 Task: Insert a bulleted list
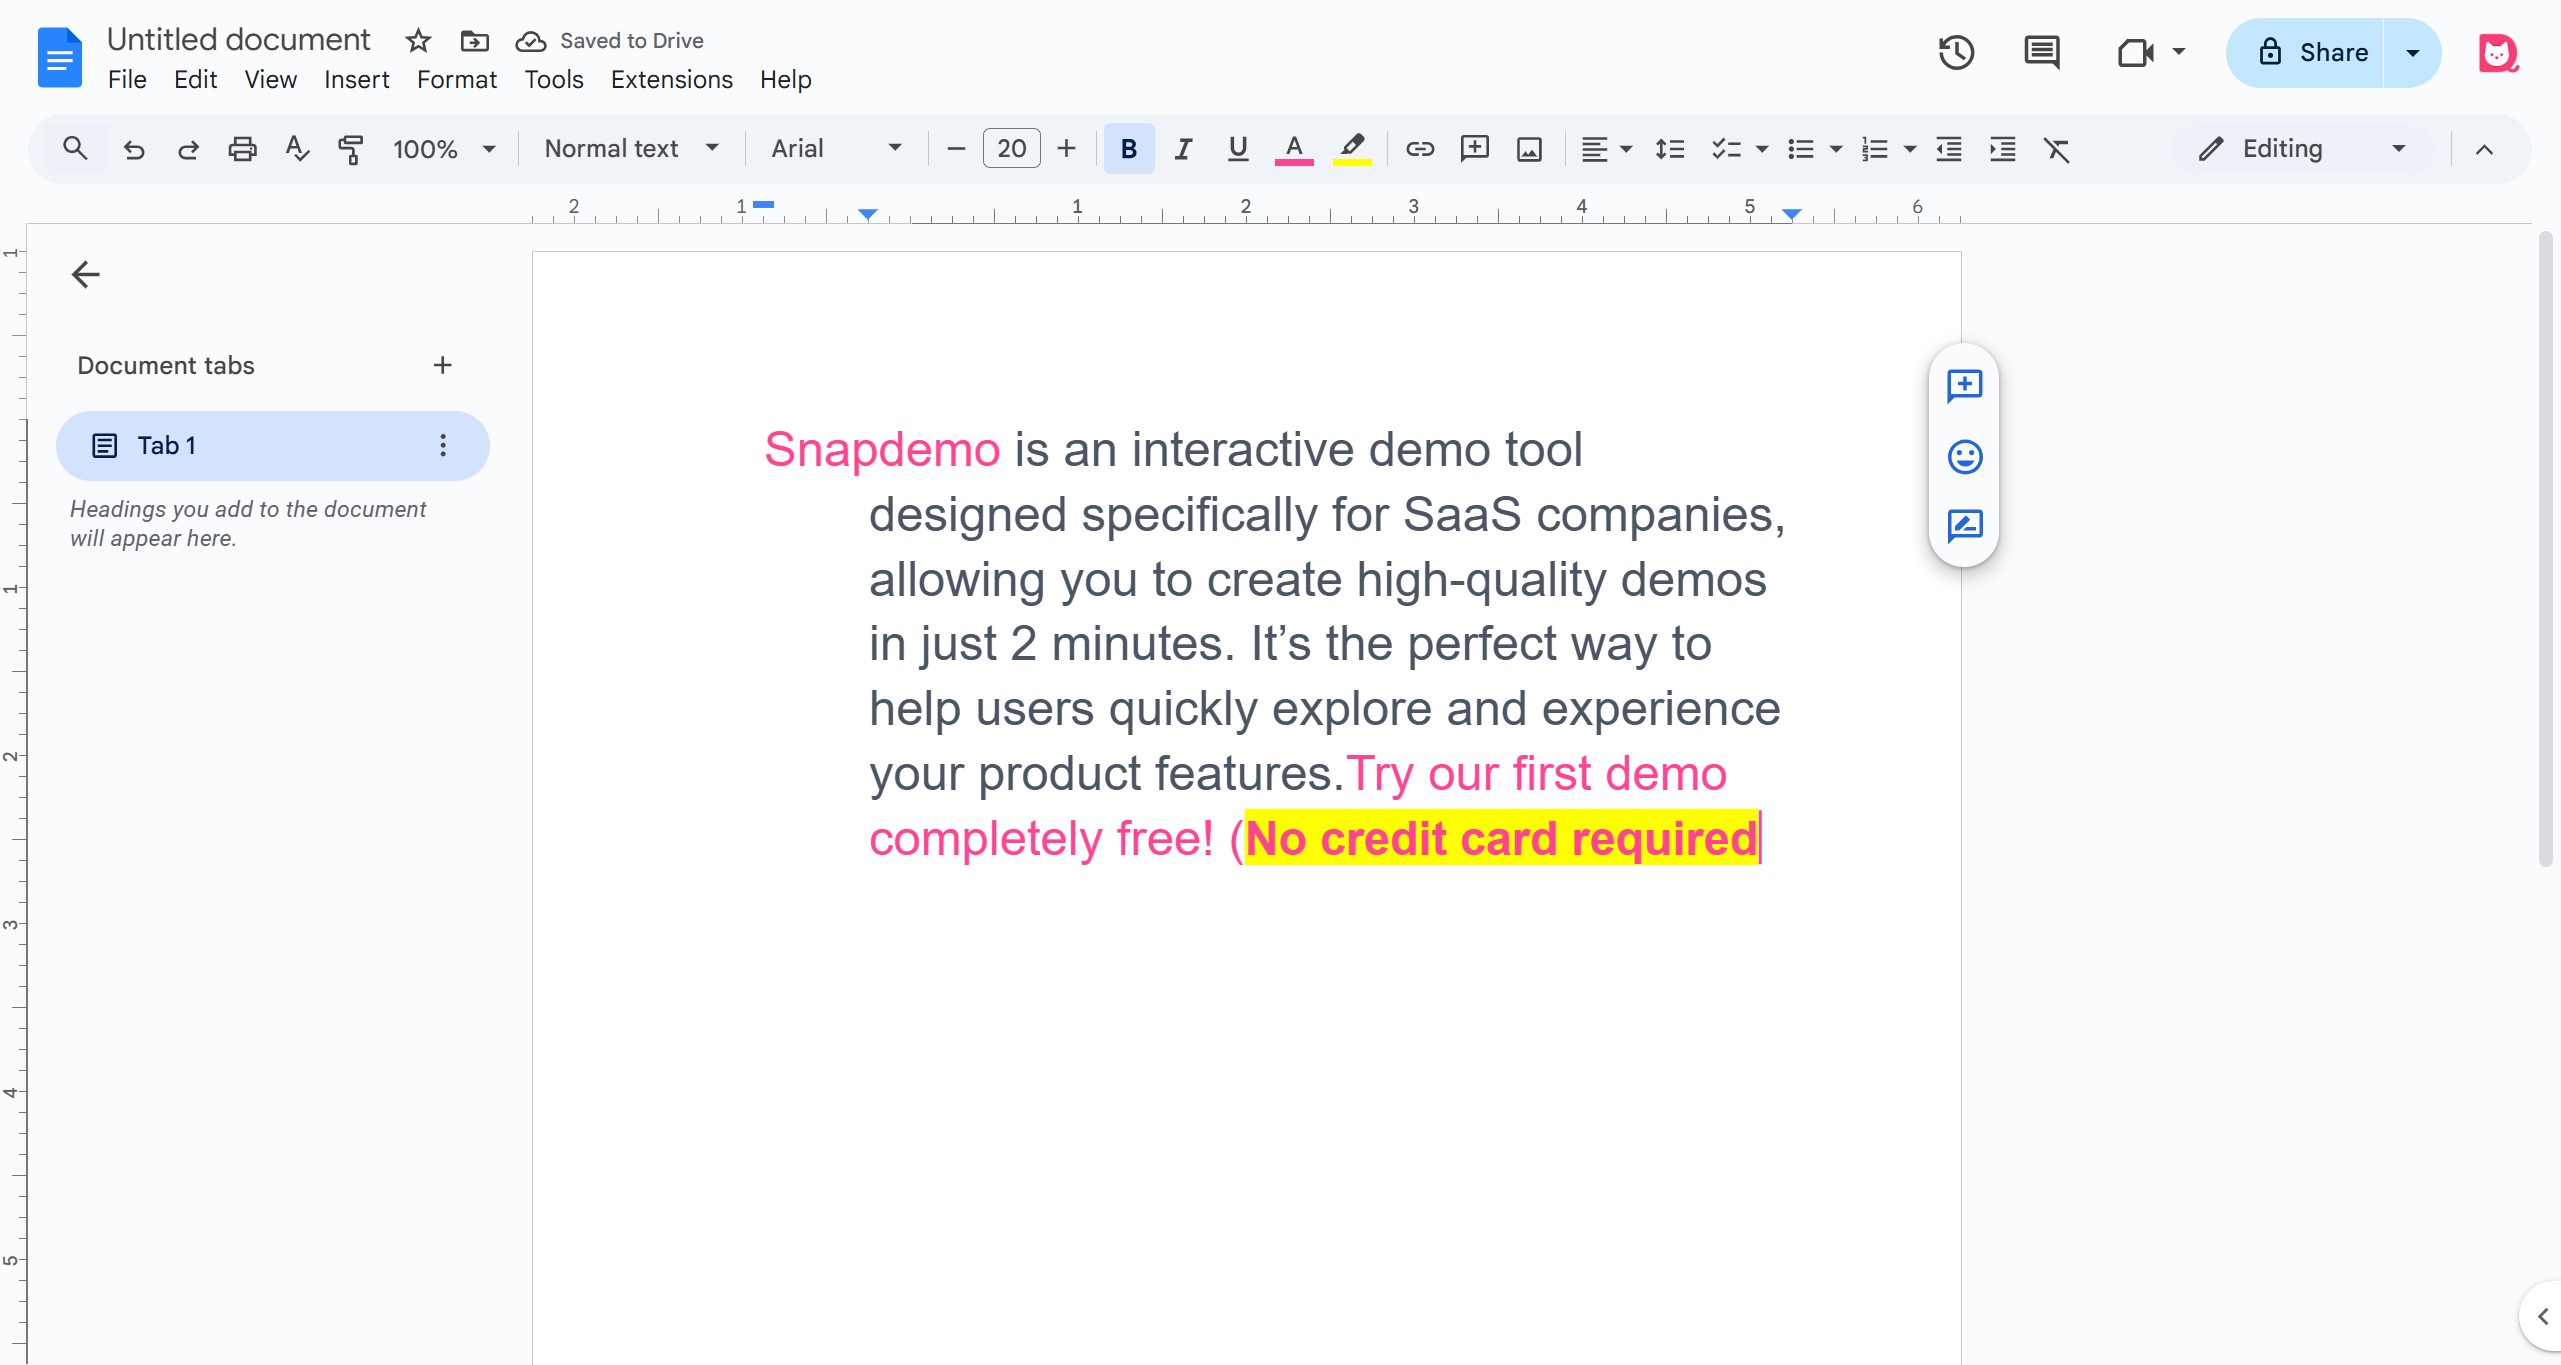click(x=1800, y=149)
